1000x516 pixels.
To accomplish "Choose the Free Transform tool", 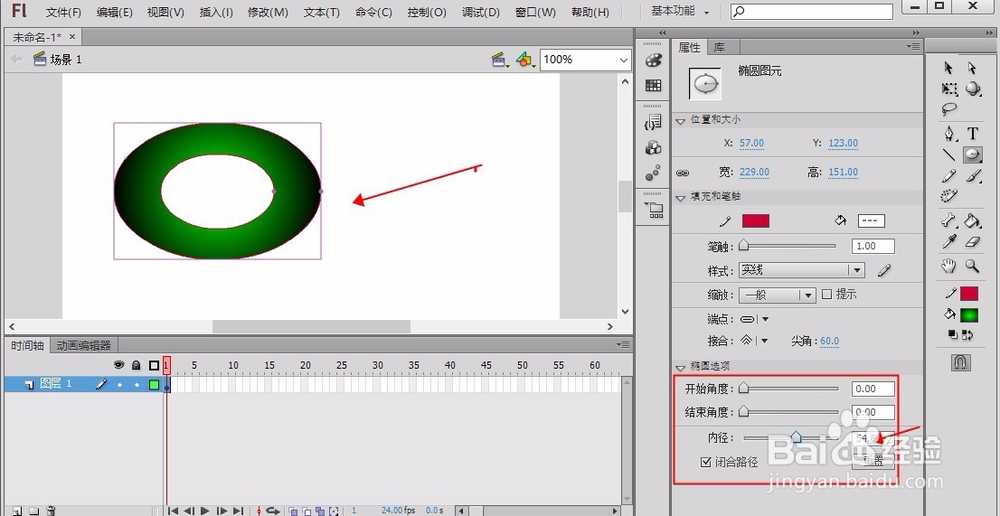I will [949, 89].
